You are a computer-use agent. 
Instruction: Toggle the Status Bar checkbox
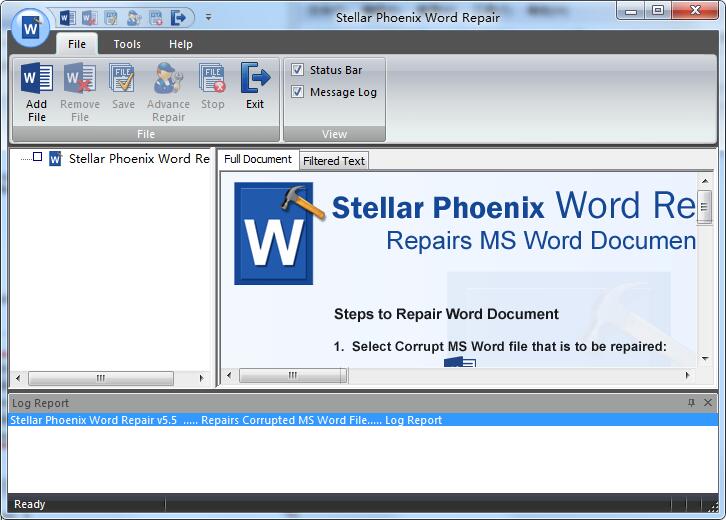coord(297,70)
